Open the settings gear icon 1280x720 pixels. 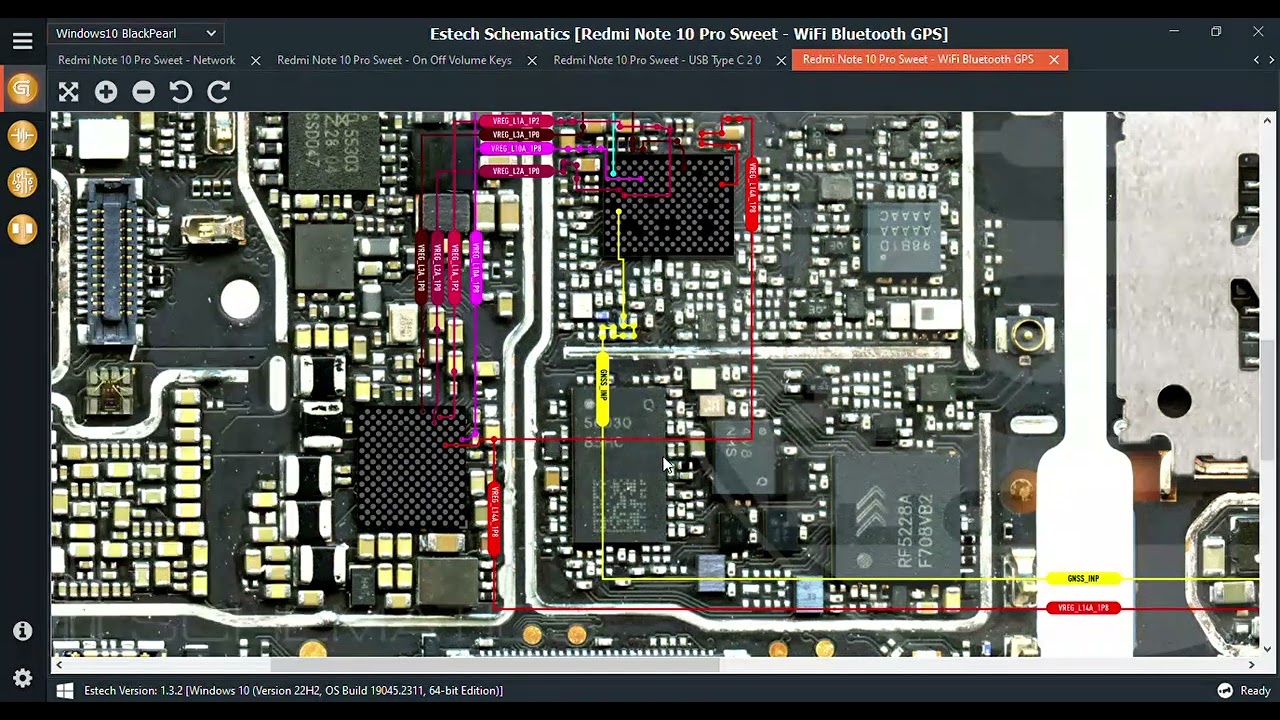[22, 678]
